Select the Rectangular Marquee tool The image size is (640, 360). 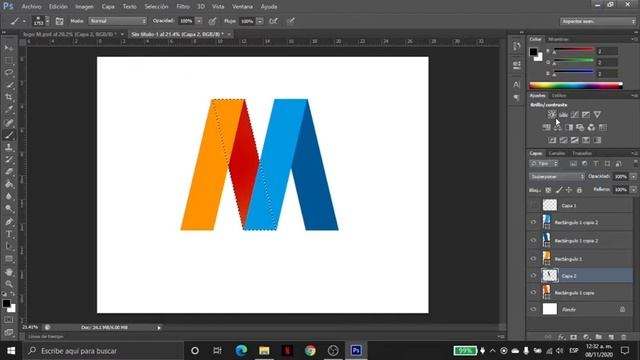pos(9,60)
